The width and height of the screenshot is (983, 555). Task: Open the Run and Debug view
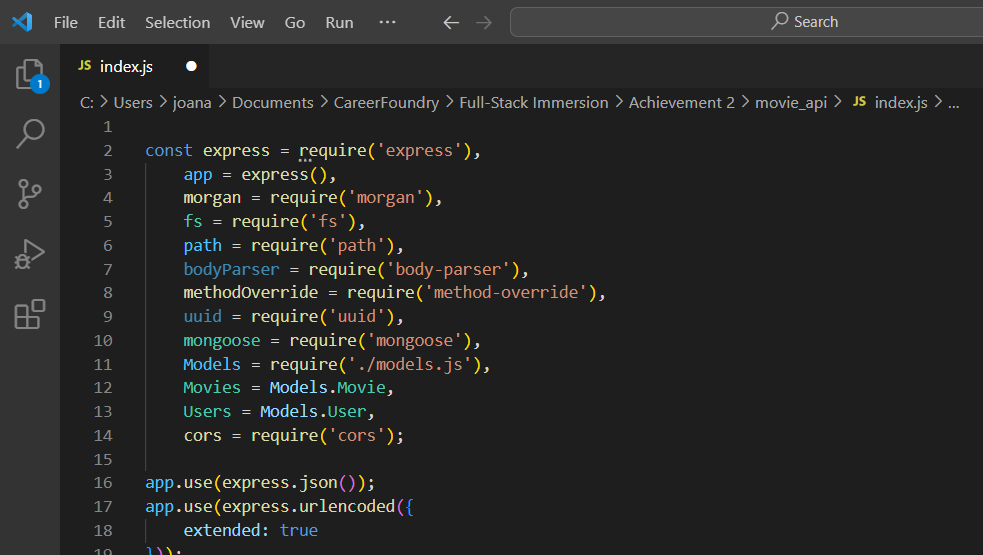point(30,254)
